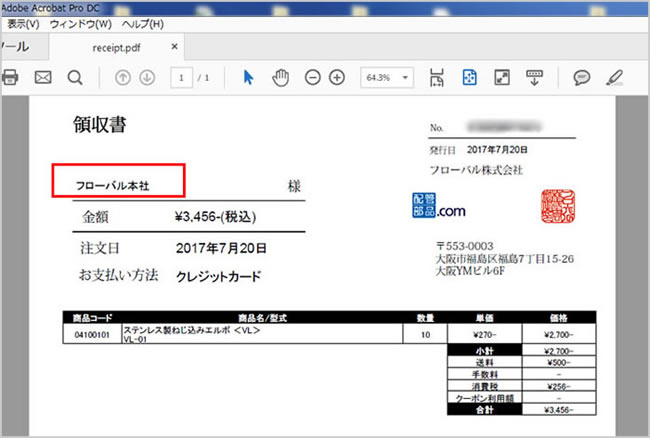
Task: Open the search magnifier tool
Action: point(75,77)
